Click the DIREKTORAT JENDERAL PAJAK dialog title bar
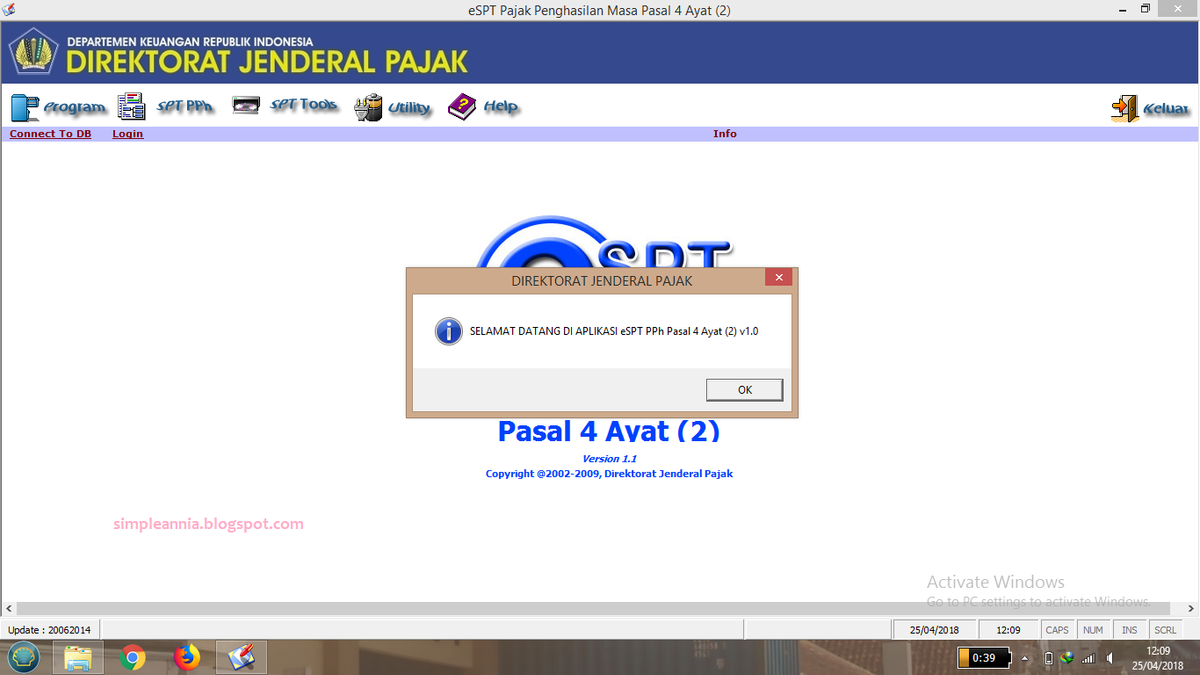The height and width of the screenshot is (675, 1200). (x=602, y=281)
